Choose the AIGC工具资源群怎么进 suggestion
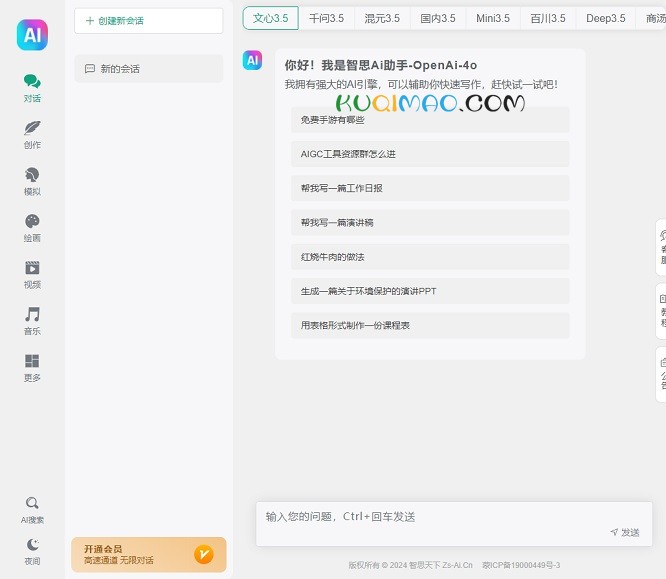This screenshot has height=579, width=666. point(430,154)
